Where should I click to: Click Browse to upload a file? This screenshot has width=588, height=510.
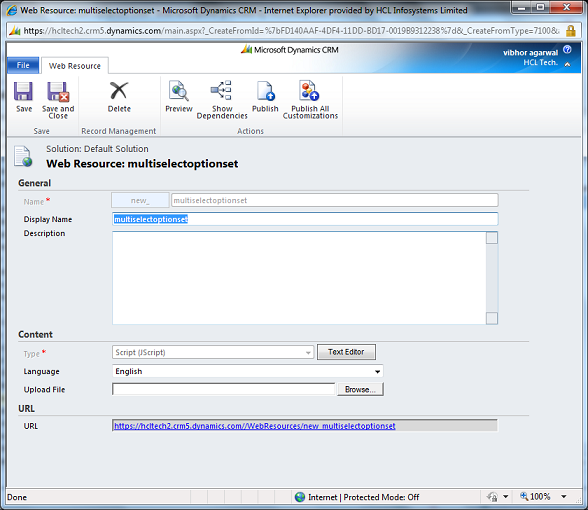360,389
